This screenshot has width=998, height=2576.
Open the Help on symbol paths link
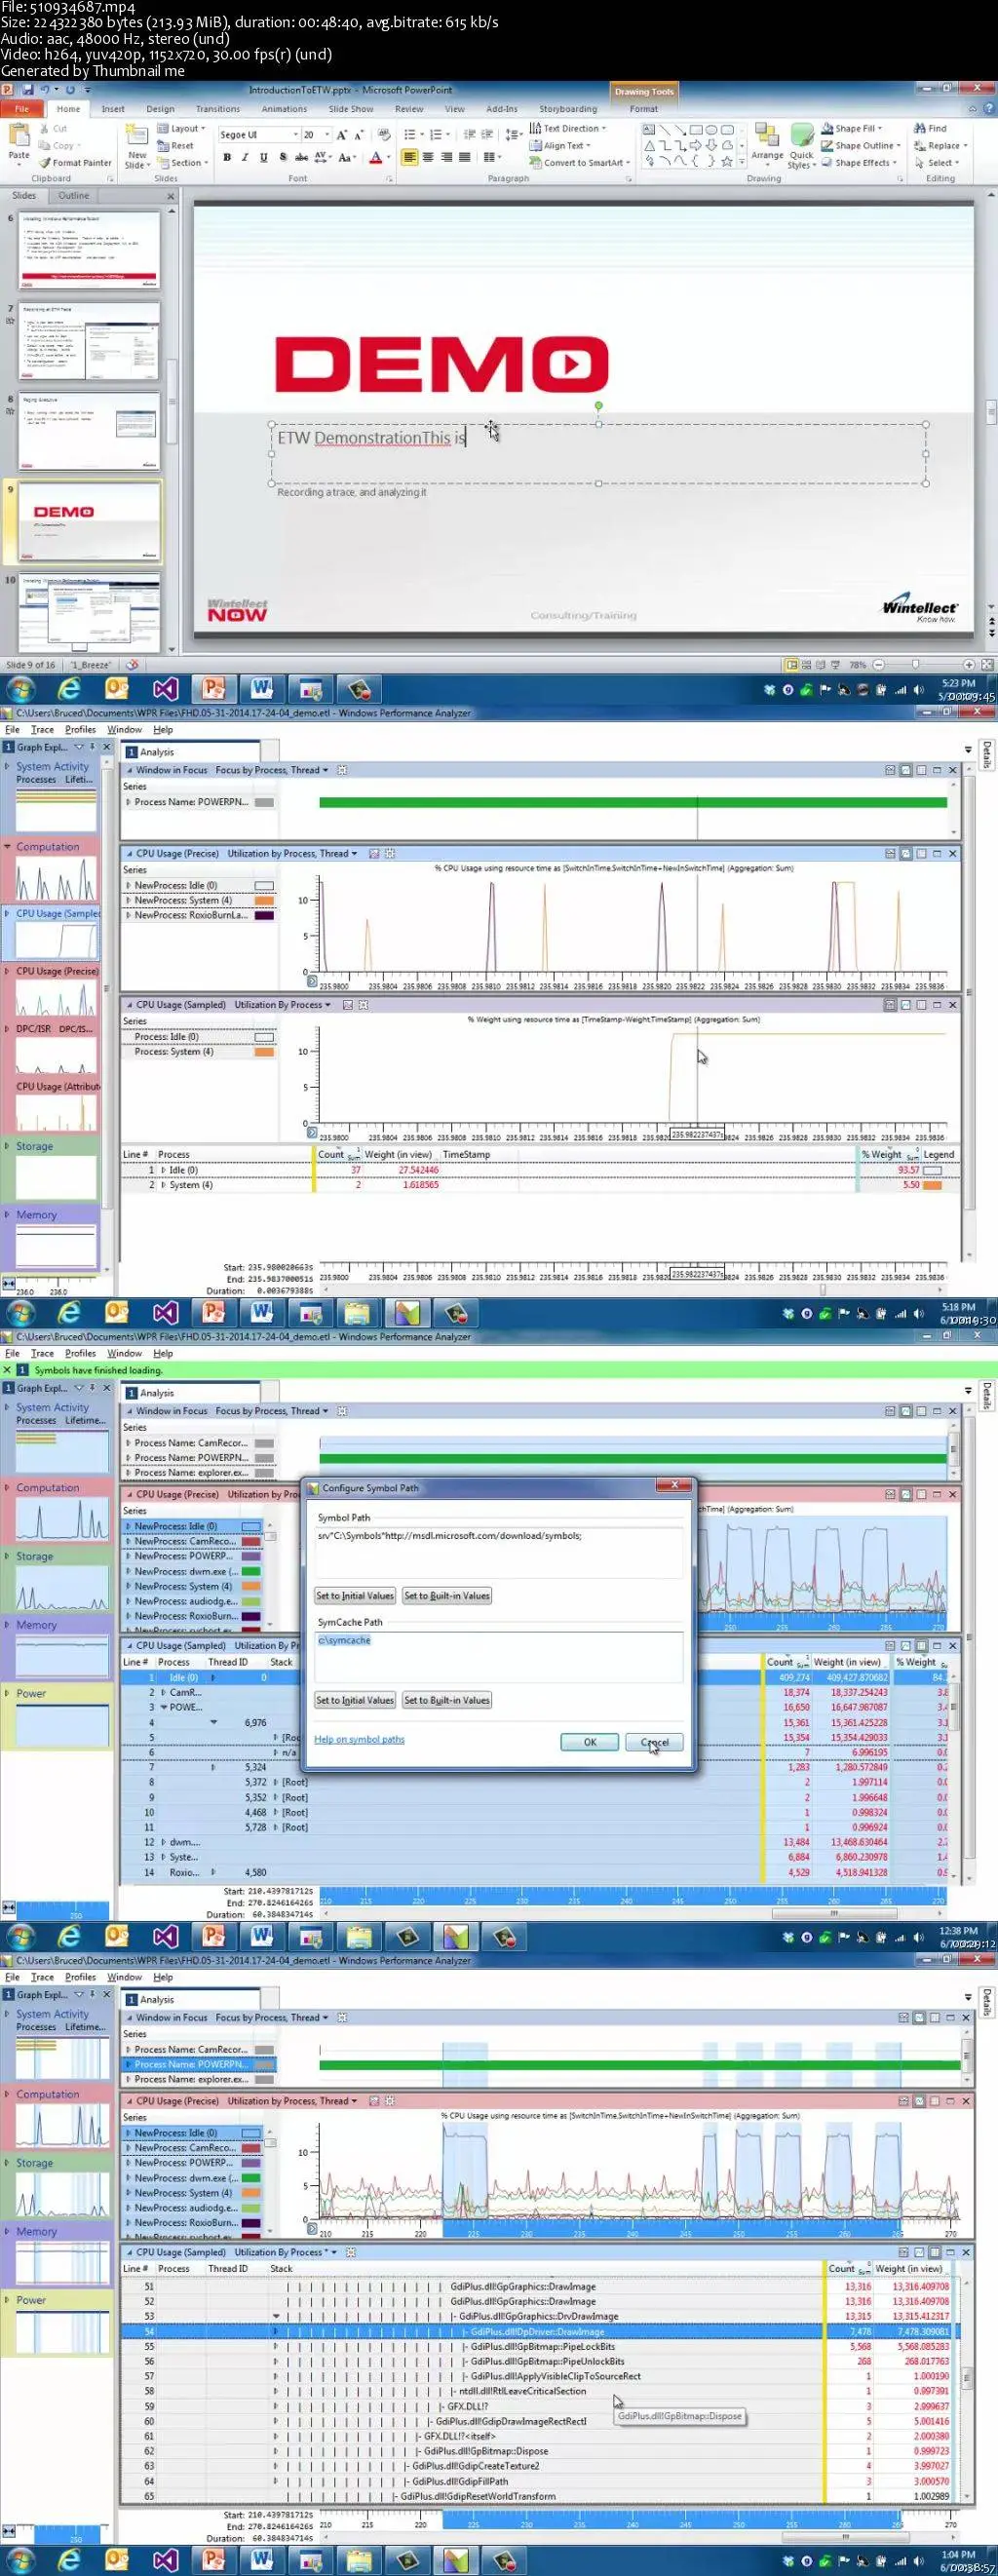[x=359, y=1739]
